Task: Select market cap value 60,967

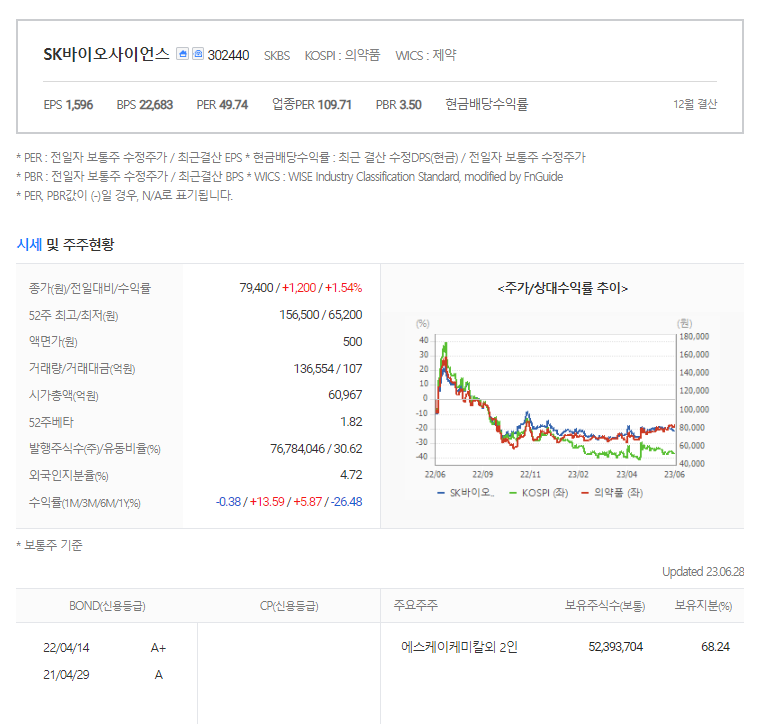Action: [x=345, y=395]
